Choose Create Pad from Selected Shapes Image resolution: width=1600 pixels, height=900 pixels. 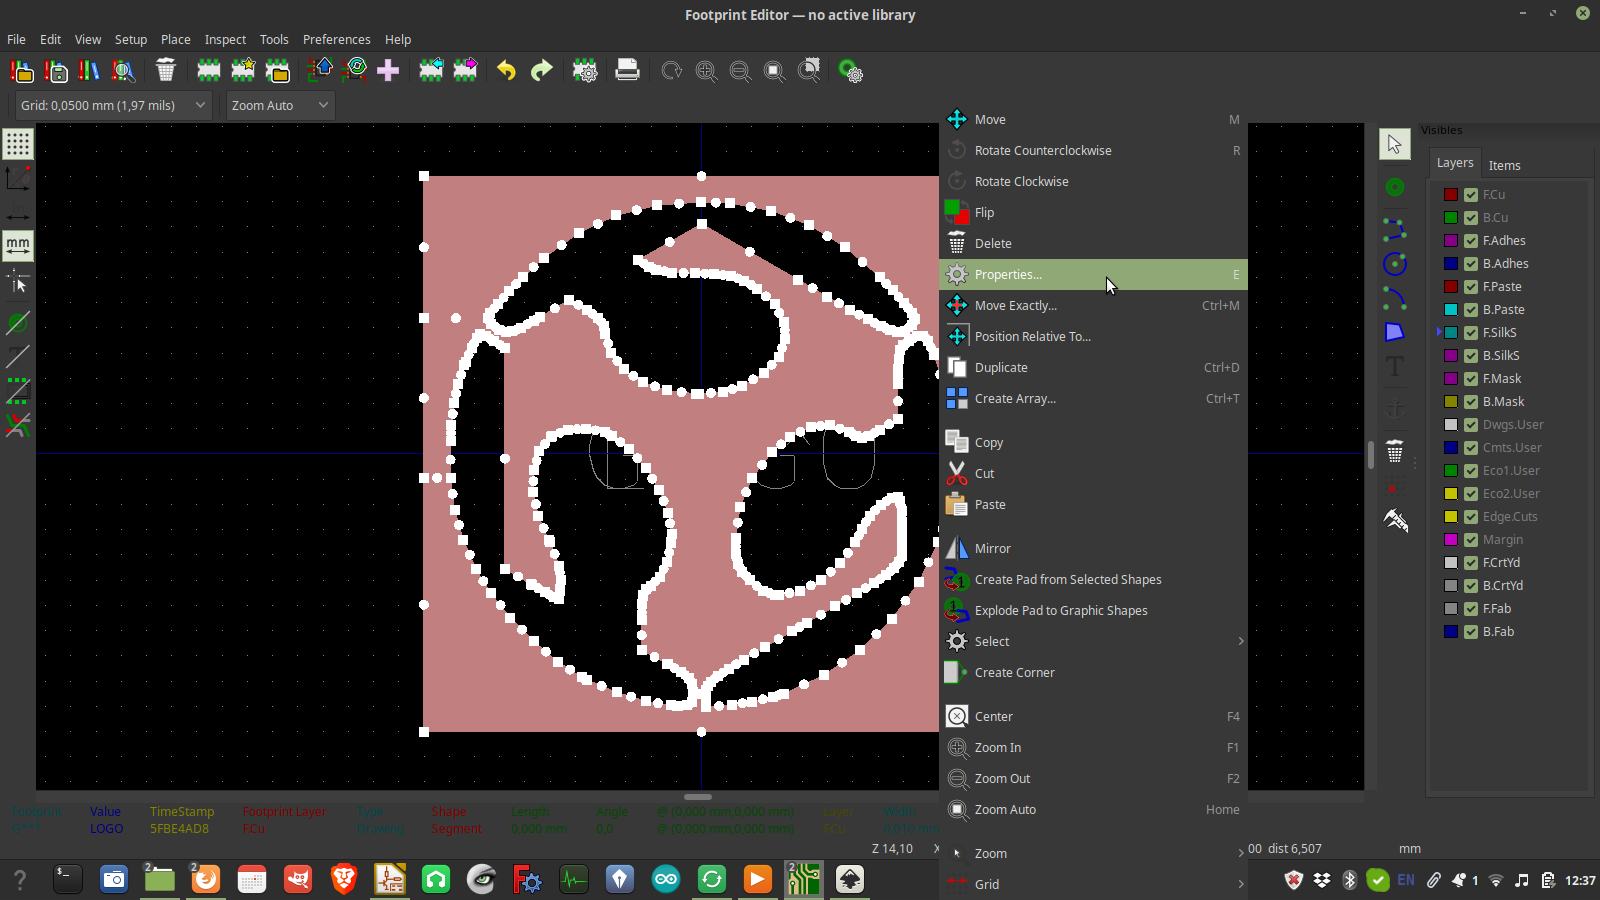tap(1093, 580)
